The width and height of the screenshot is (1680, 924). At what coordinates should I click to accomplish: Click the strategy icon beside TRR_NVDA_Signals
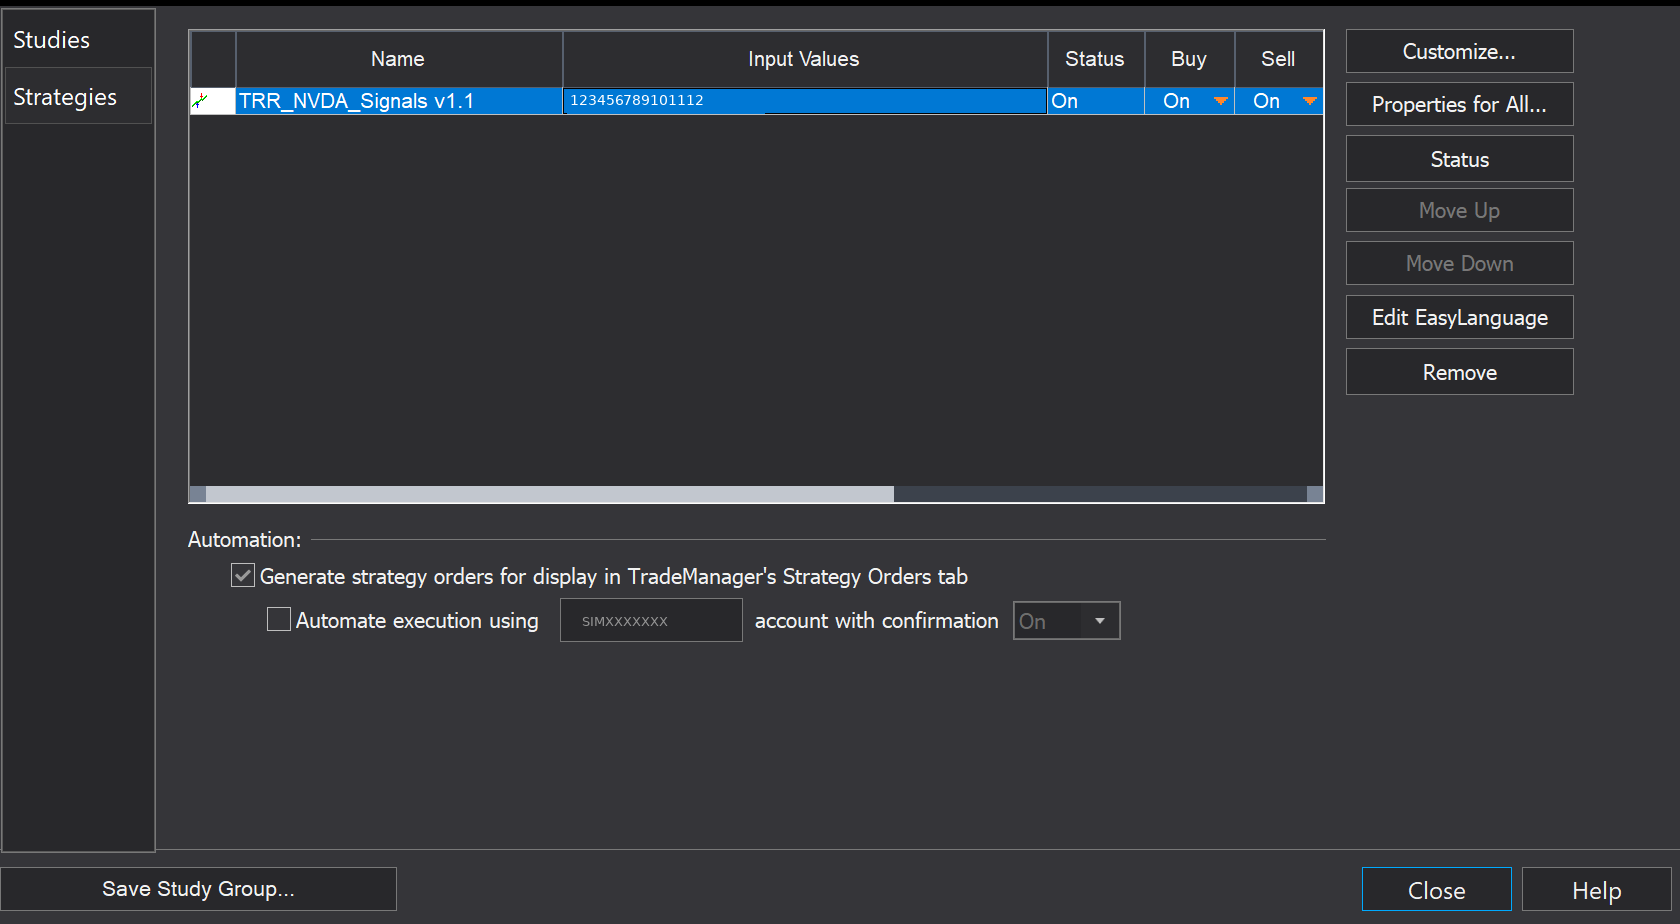point(201,101)
